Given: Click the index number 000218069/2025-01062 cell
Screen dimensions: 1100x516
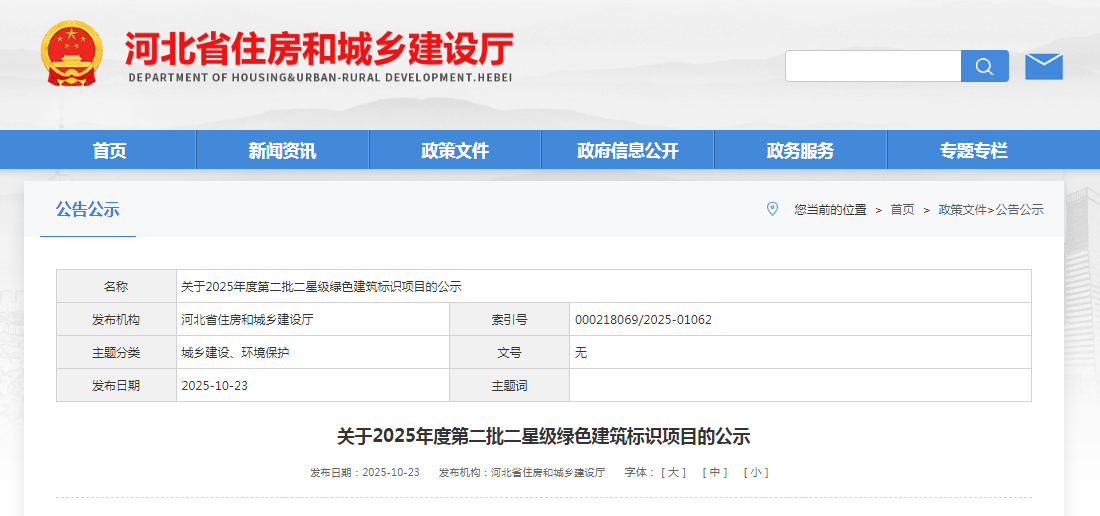Looking at the screenshot, I should click(643, 319).
